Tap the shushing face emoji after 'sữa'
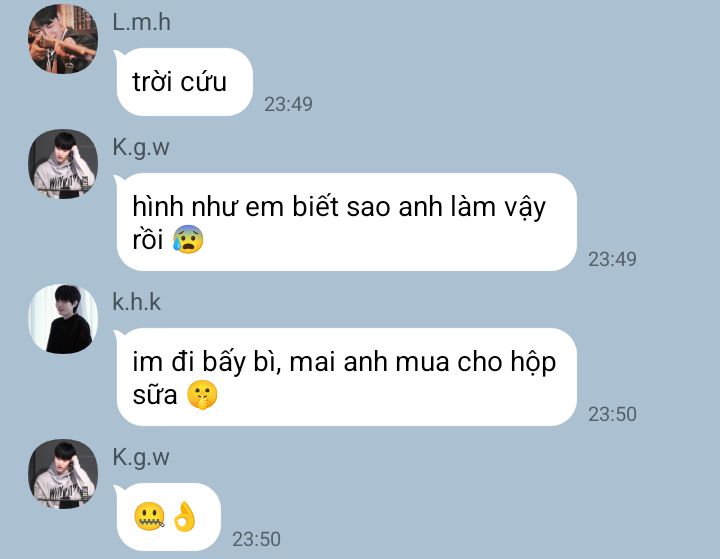Image resolution: width=720 pixels, height=559 pixels. [202, 395]
